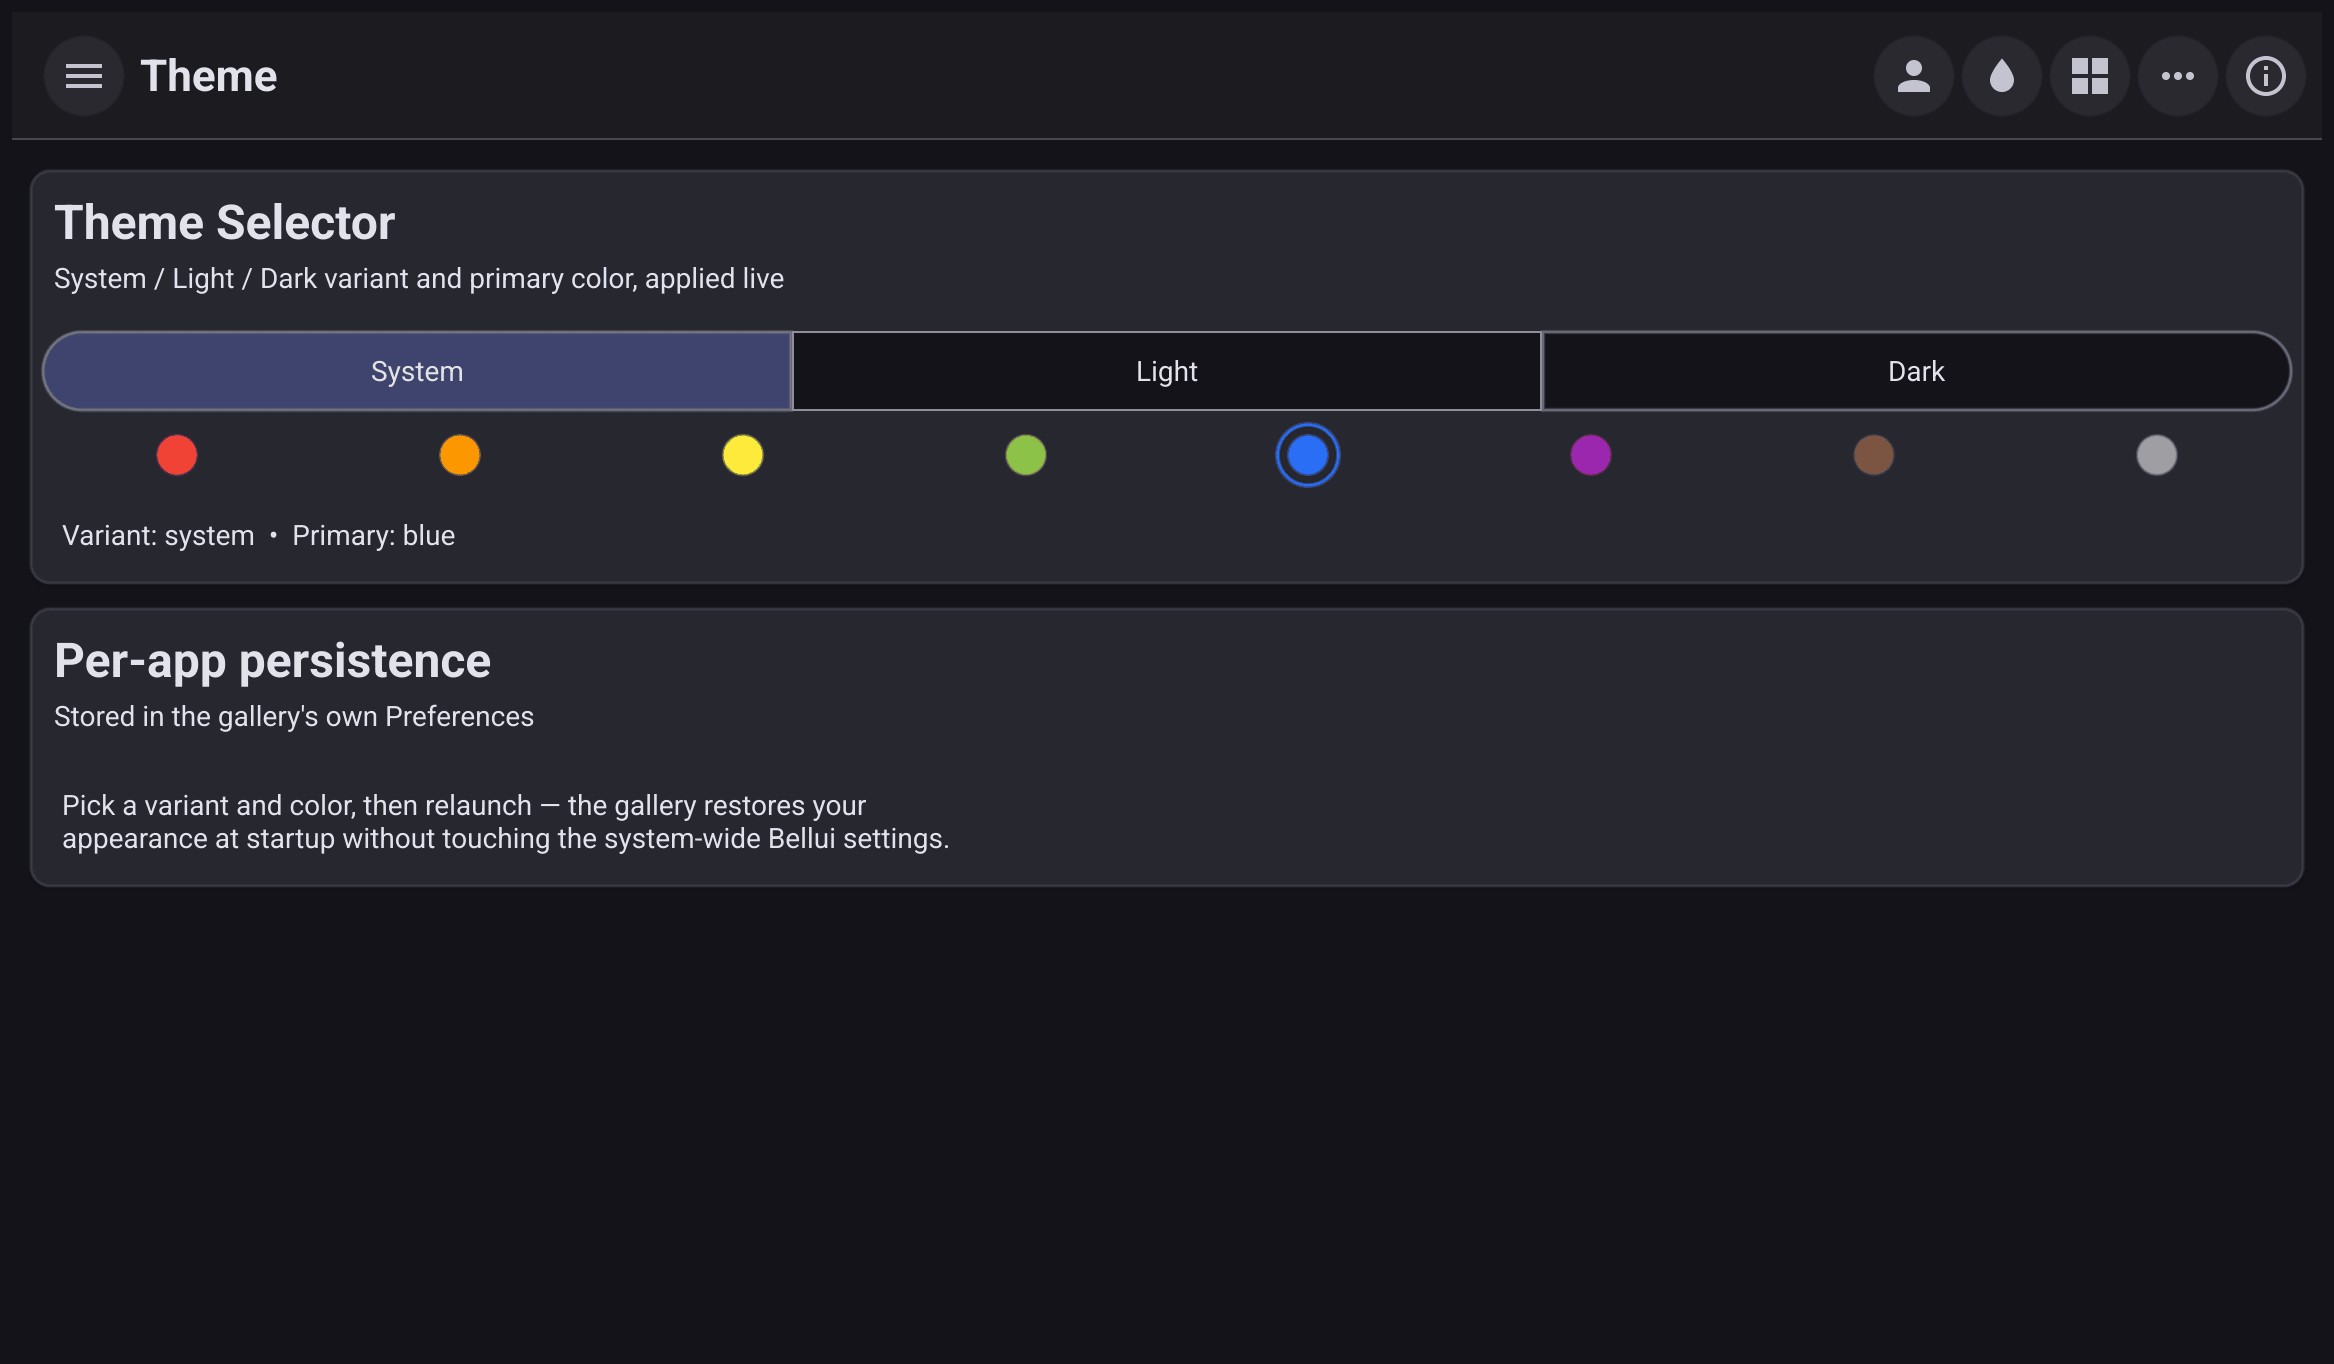
Task: Switch to the Light theme variant
Action: [1167, 371]
